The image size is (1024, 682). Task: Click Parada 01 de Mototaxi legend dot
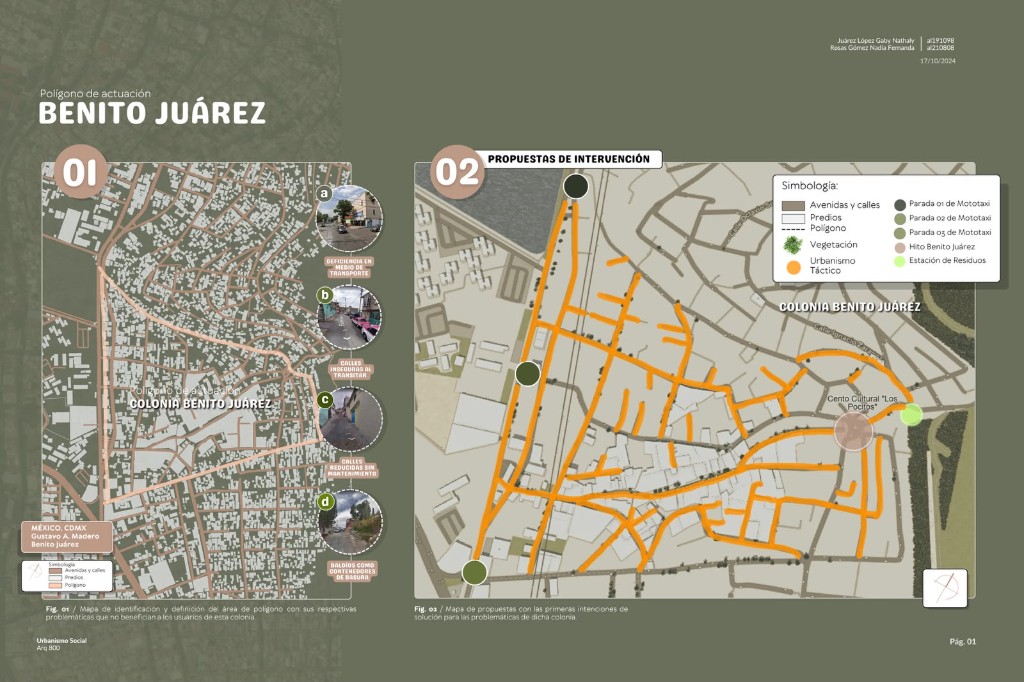(900, 204)
